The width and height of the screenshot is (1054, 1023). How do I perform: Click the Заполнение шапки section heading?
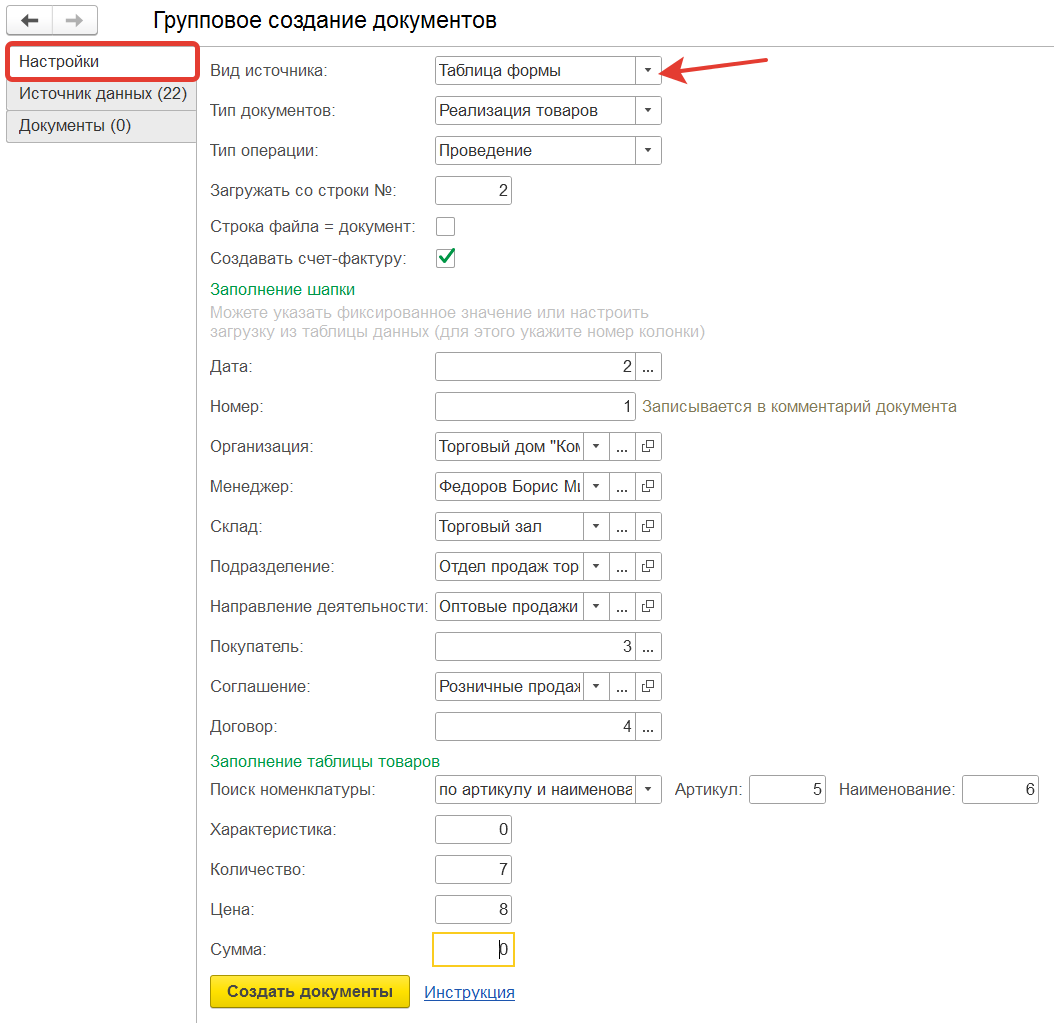[282, 290]
